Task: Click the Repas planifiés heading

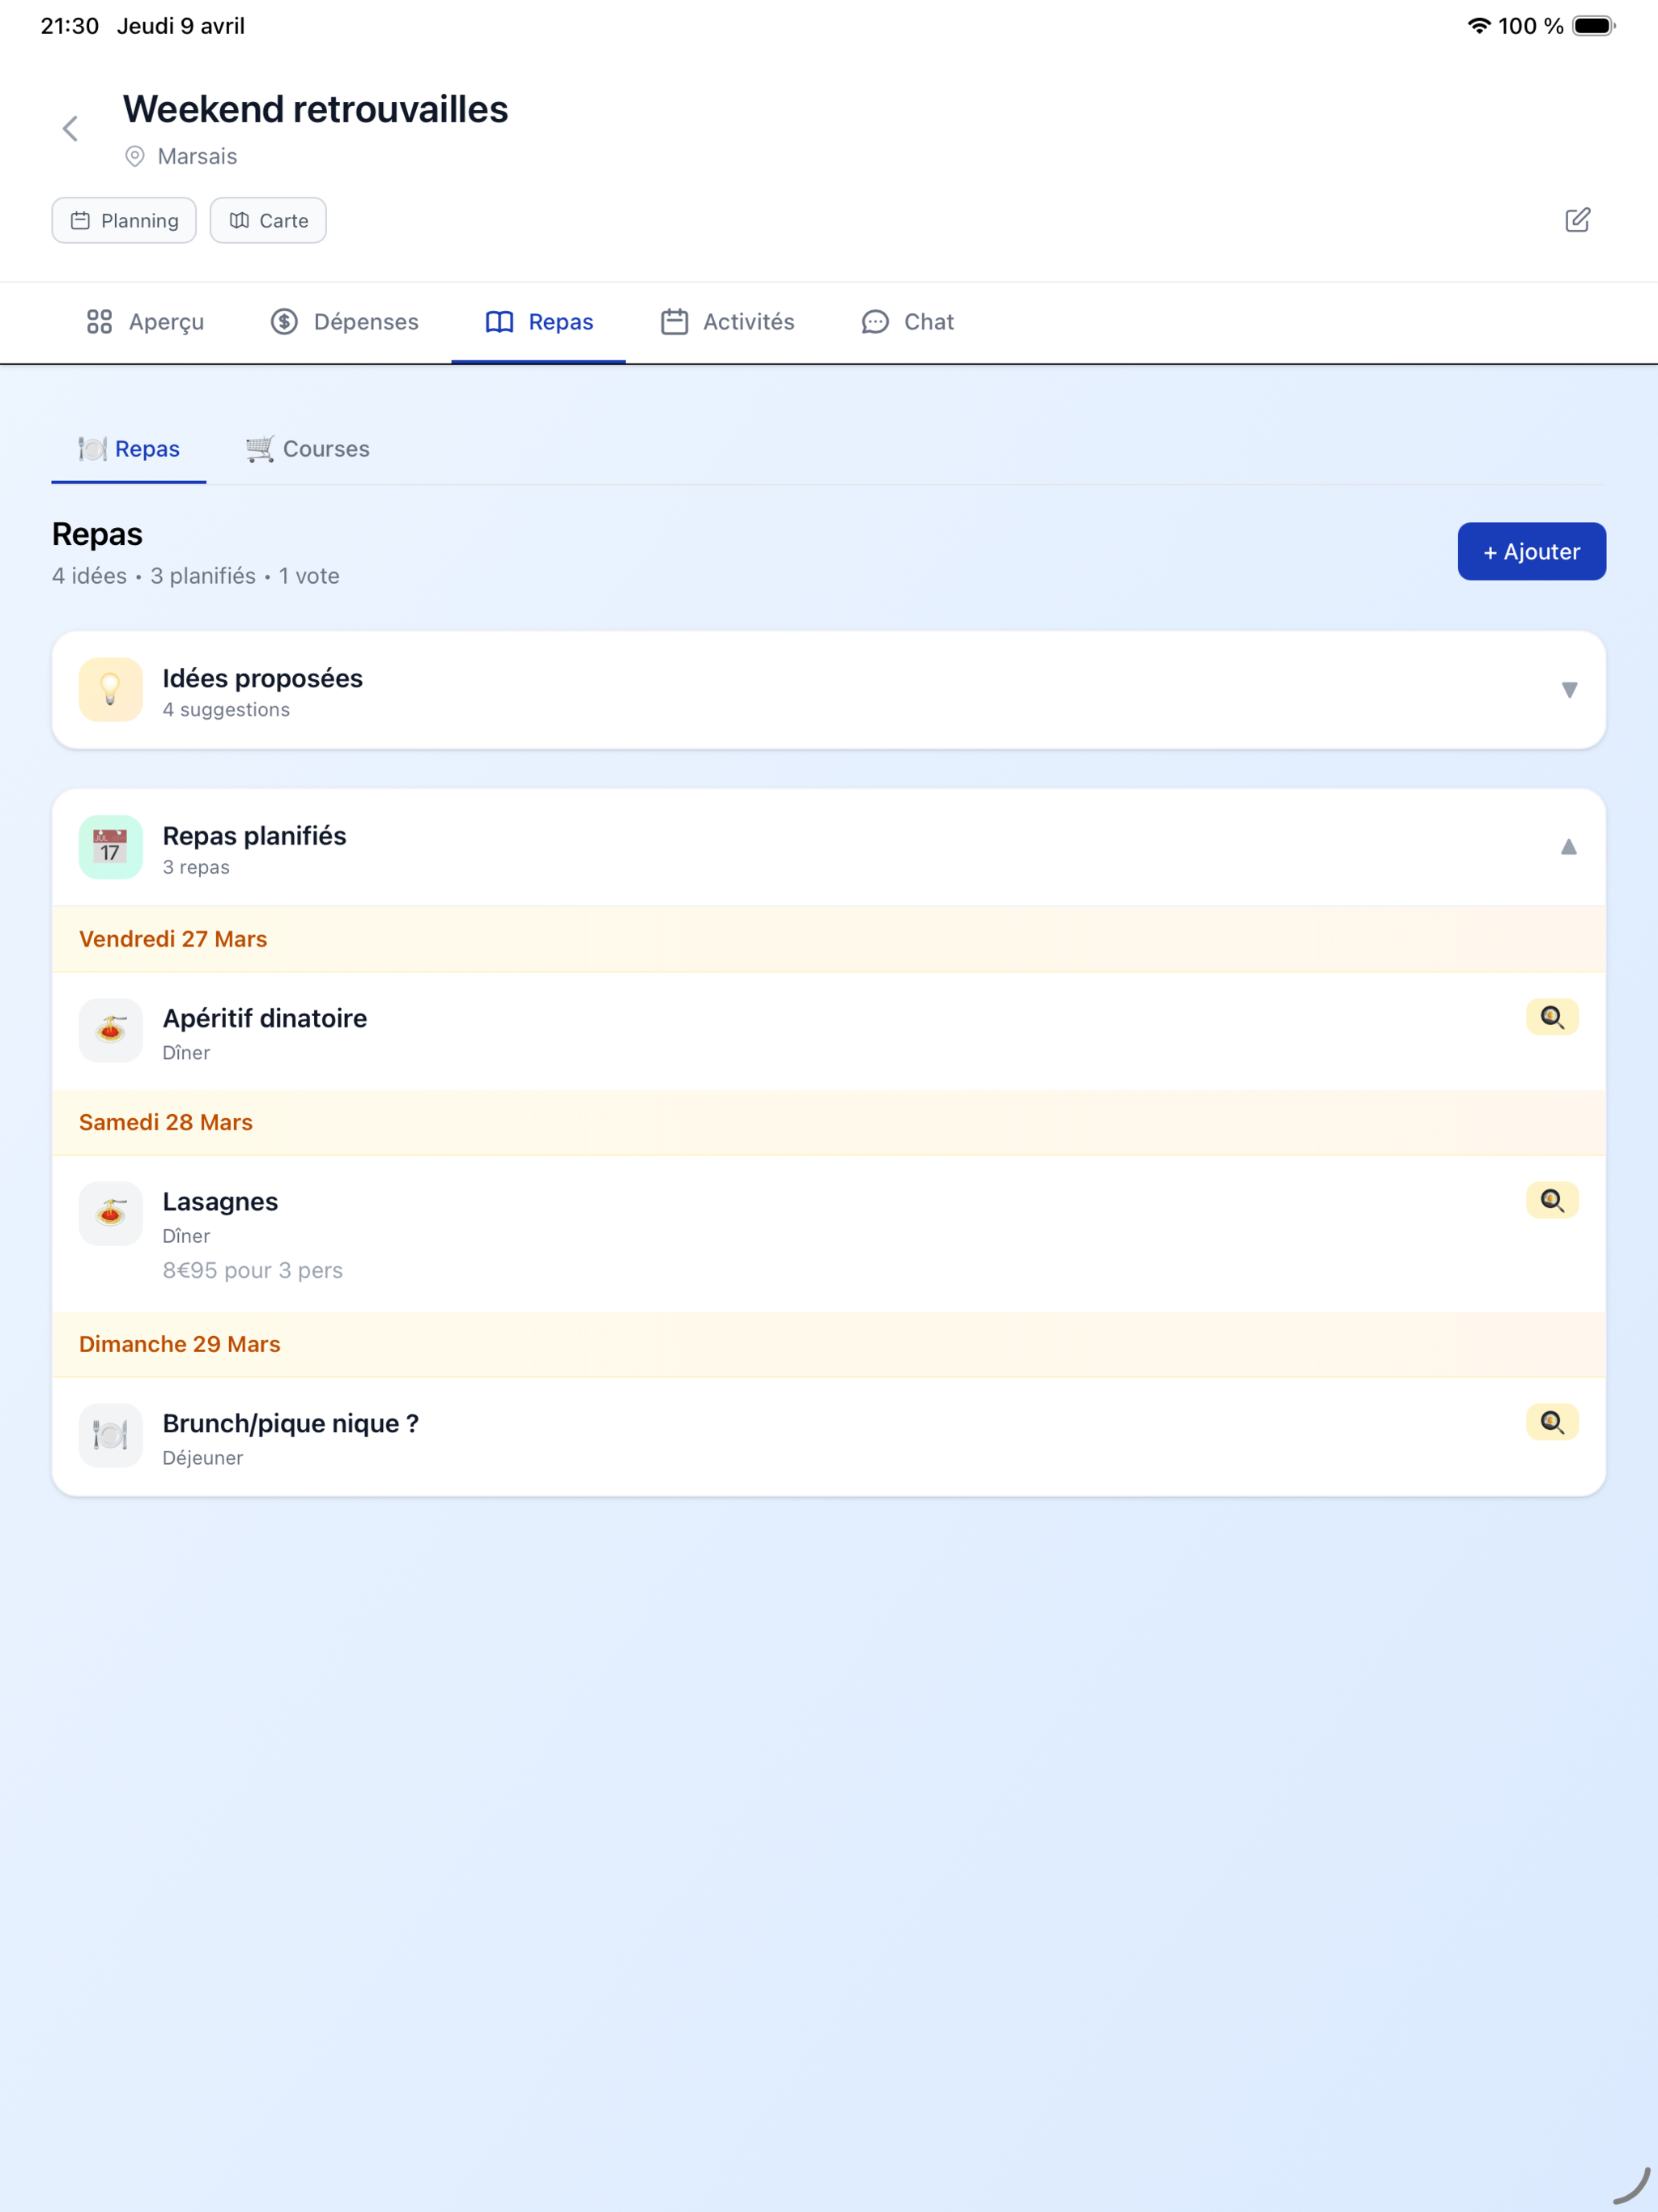Action: click(255, 836)
